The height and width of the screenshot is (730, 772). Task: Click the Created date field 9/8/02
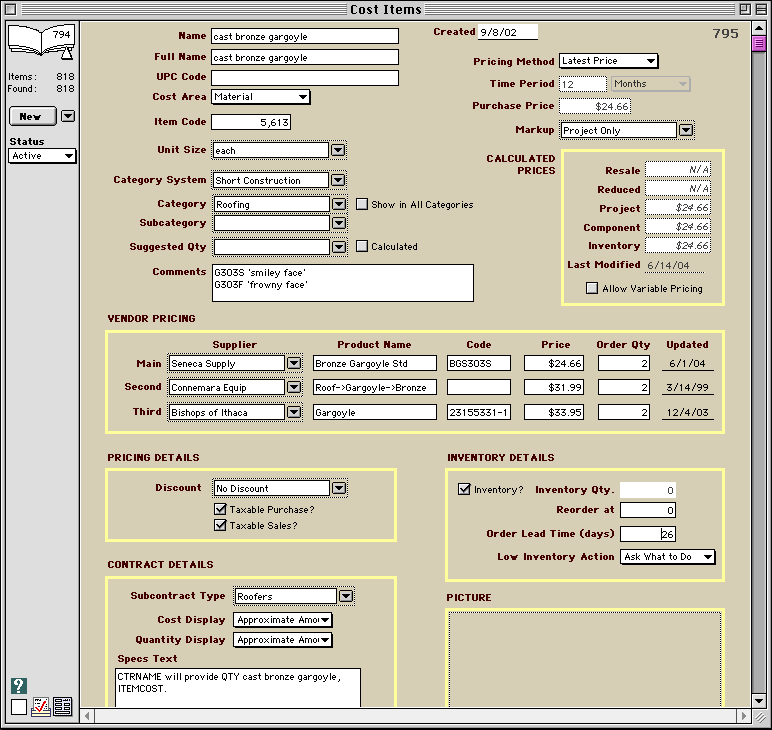508,32
